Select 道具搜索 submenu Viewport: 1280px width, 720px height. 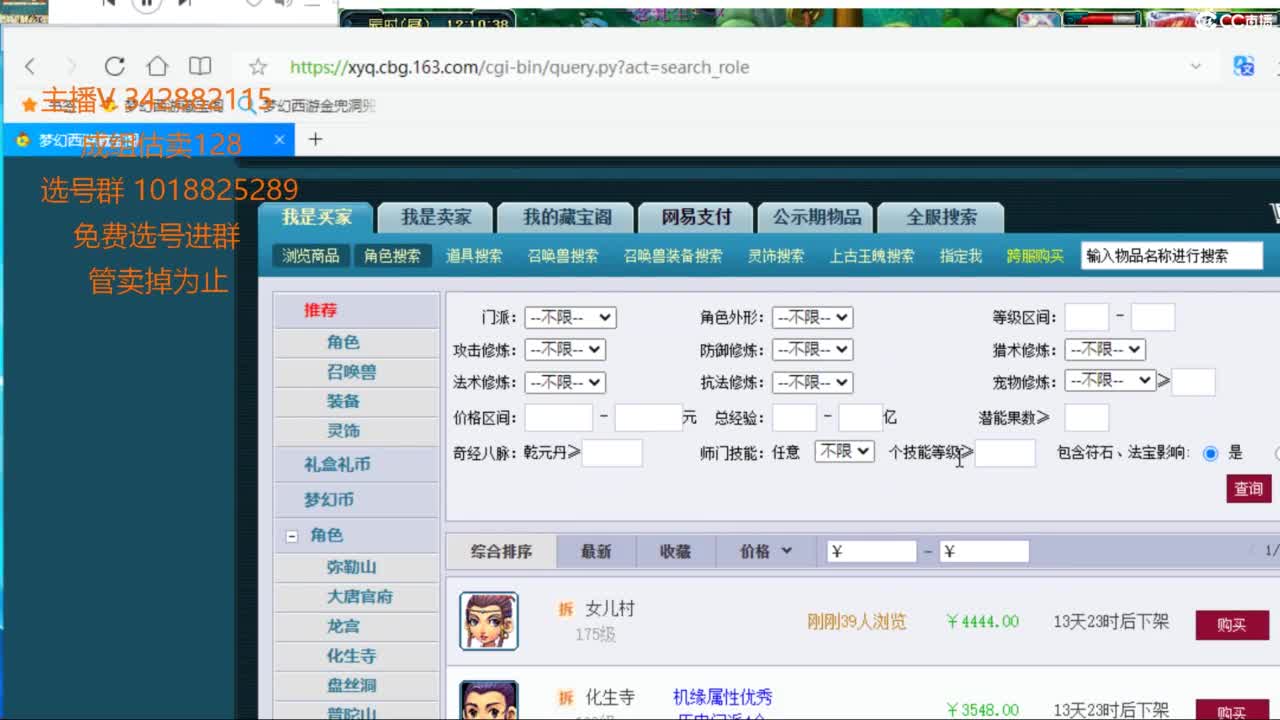(474, 256)
